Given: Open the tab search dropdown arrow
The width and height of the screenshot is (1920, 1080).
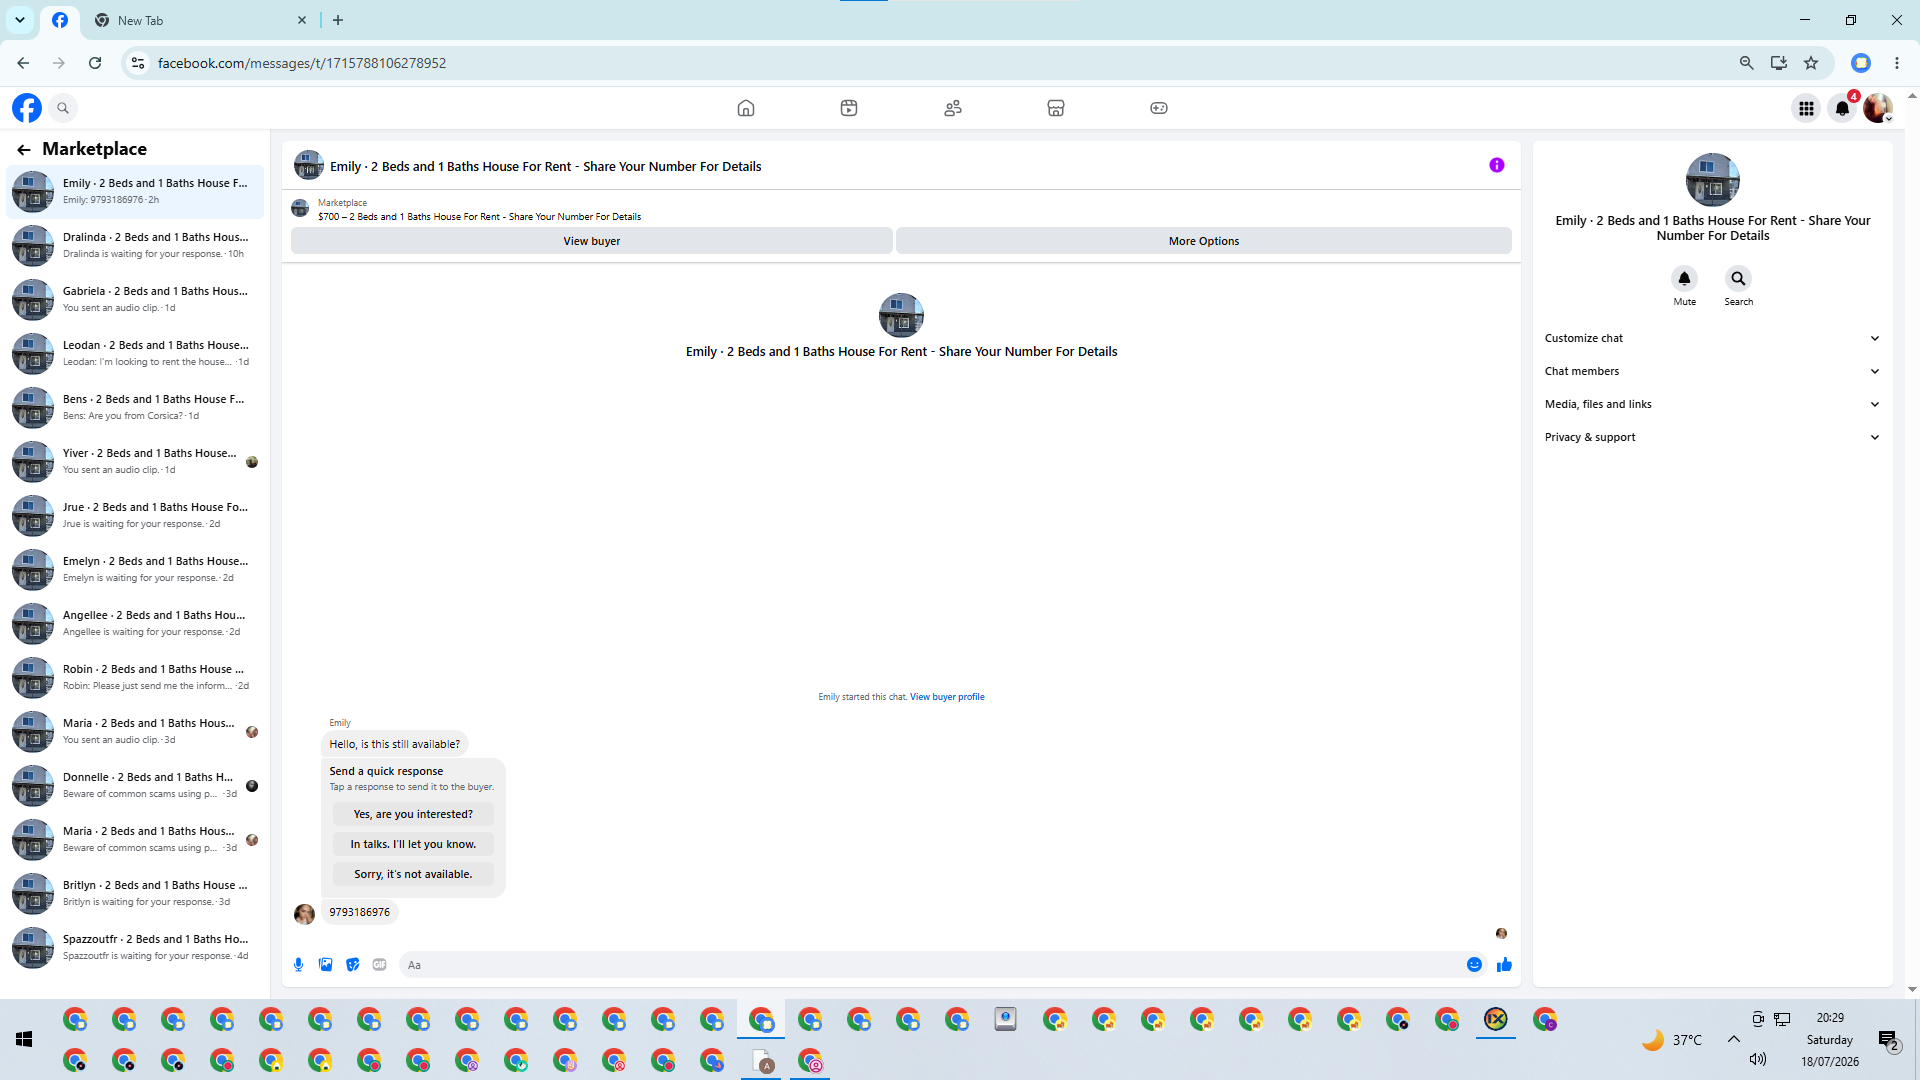Looking at the screenshot, I should point(20,20).
